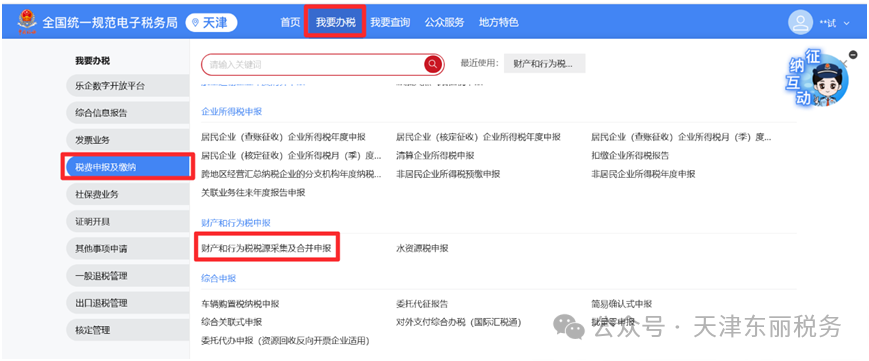This screenshot has width=869, height=361.
Task: Open 居民企业（核定征收）企业所得税年度申报
Action: (x=478, y=137)
